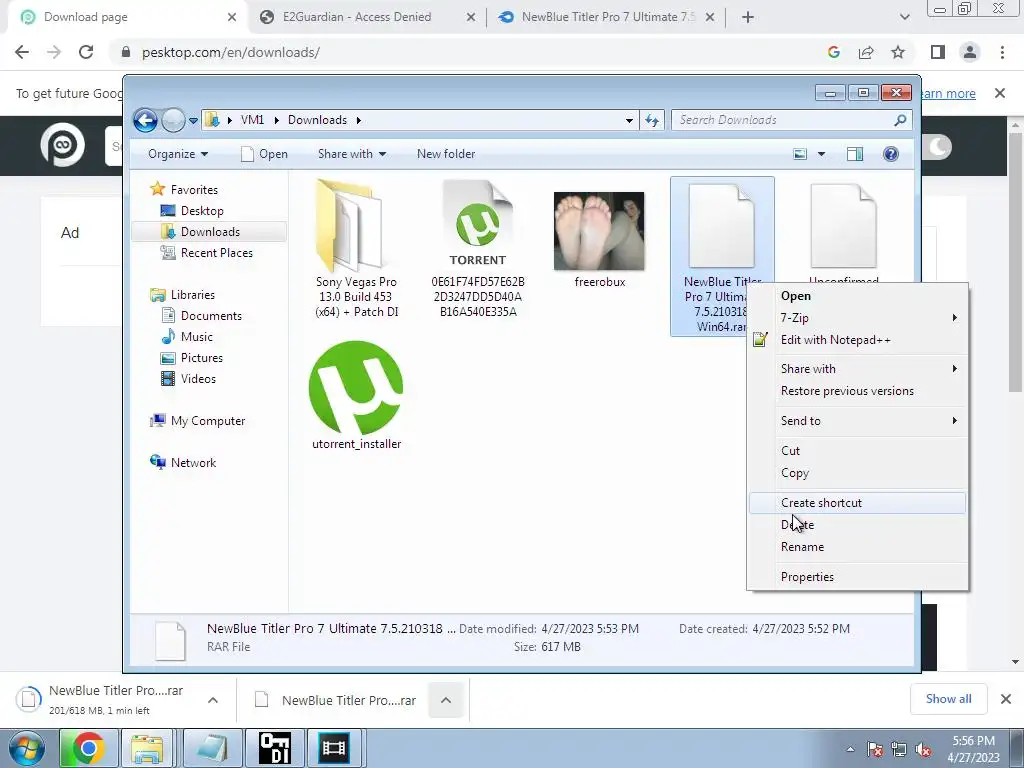Image resolution: width=1024 pixels, height=768 pixels.
Task: Choose Edit with Notepad++
Action: point(857,340)
